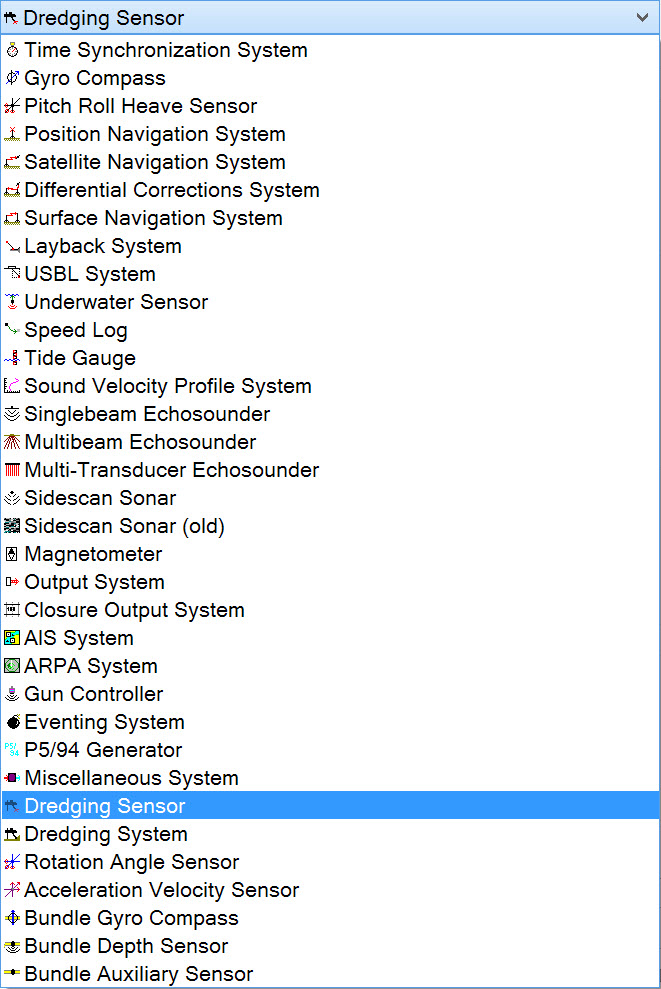This screenshot has width=661, height=989.
Task: Click the Multibeam Echosounder icon
Action: (x=12, y=442)
